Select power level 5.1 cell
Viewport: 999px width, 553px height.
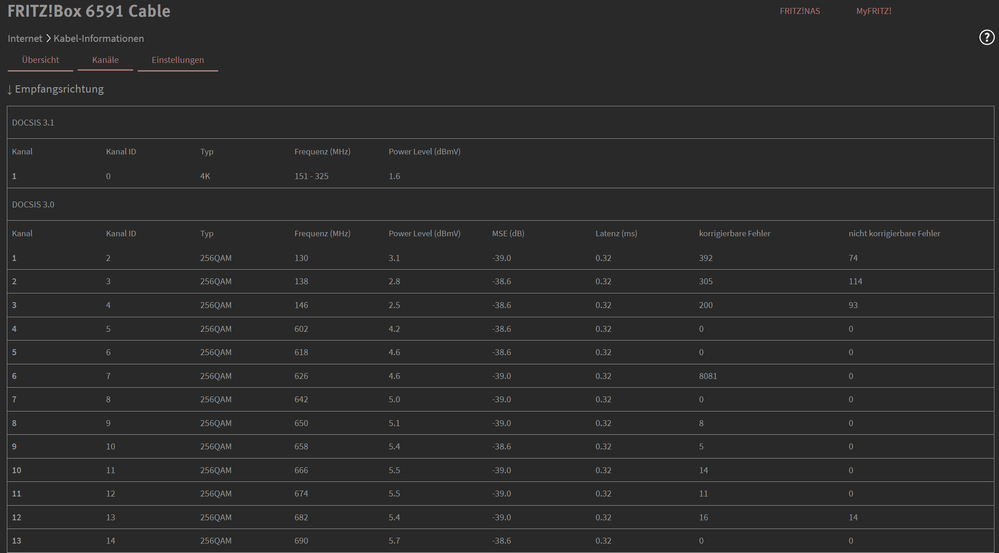pos(394,423)
